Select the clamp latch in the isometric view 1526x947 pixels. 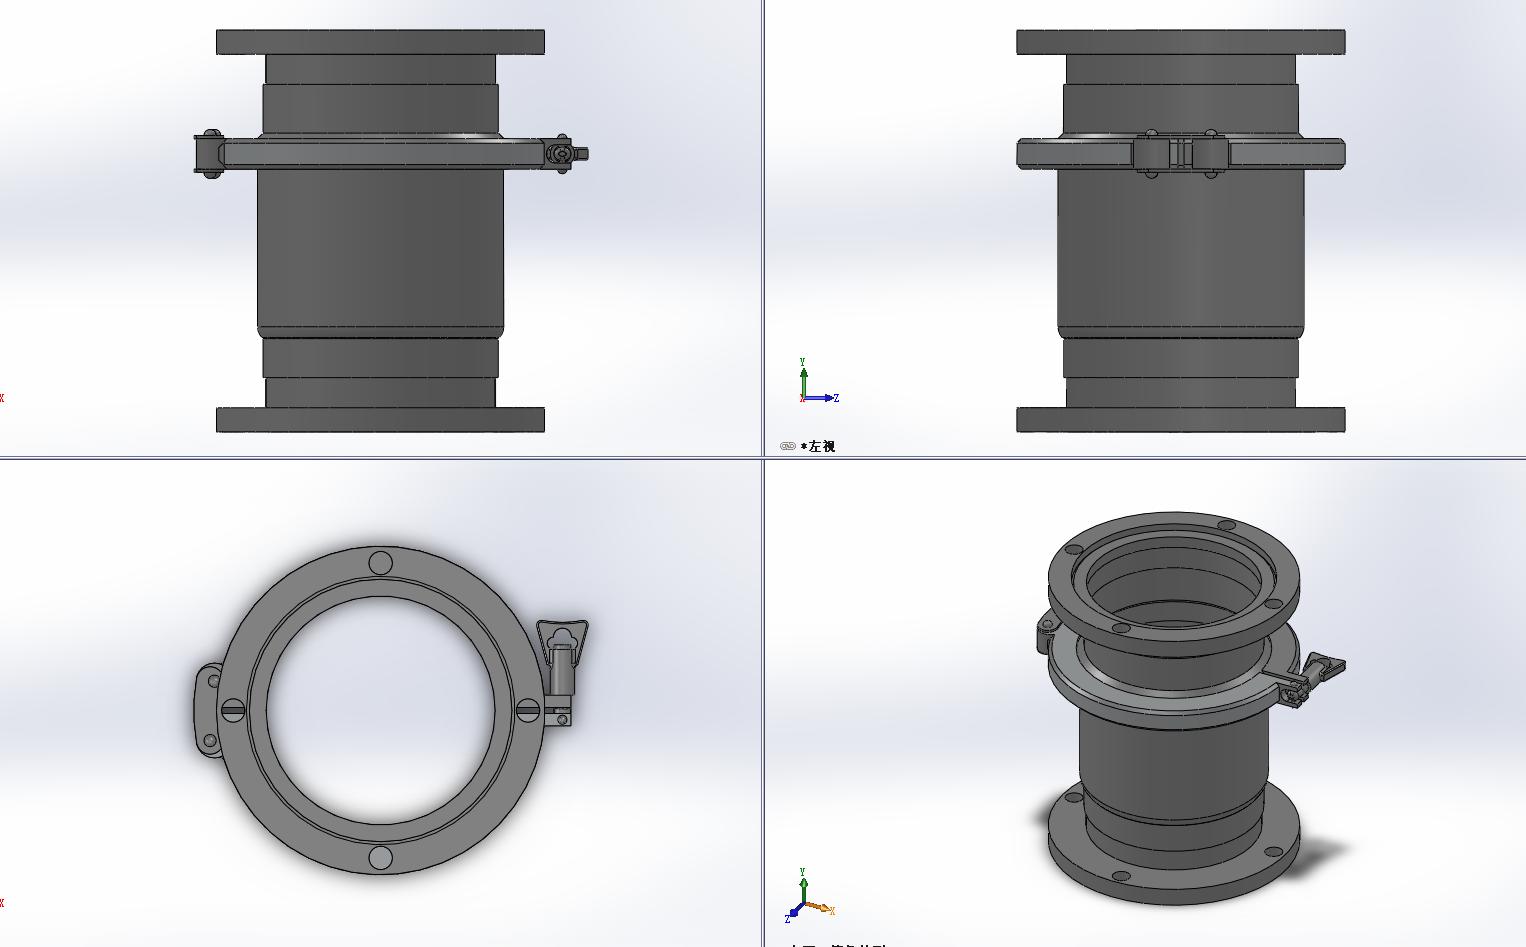[1310, 678]
